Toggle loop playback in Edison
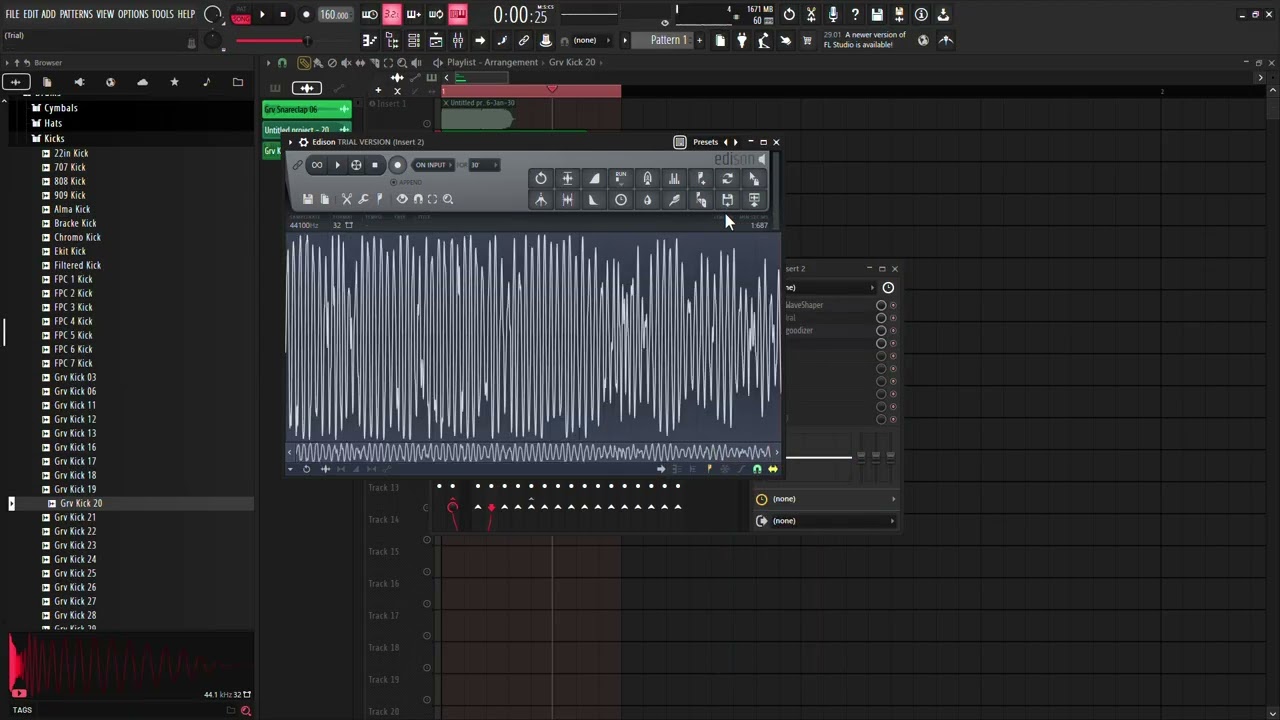 click(317, 165)
